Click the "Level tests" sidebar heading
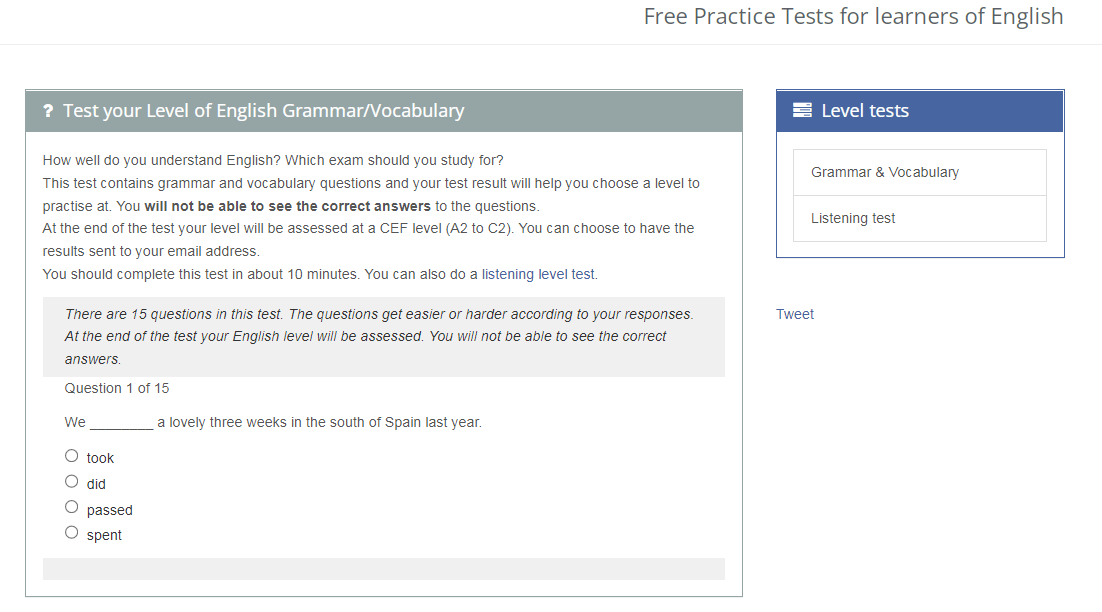 [x=865, y=111]
